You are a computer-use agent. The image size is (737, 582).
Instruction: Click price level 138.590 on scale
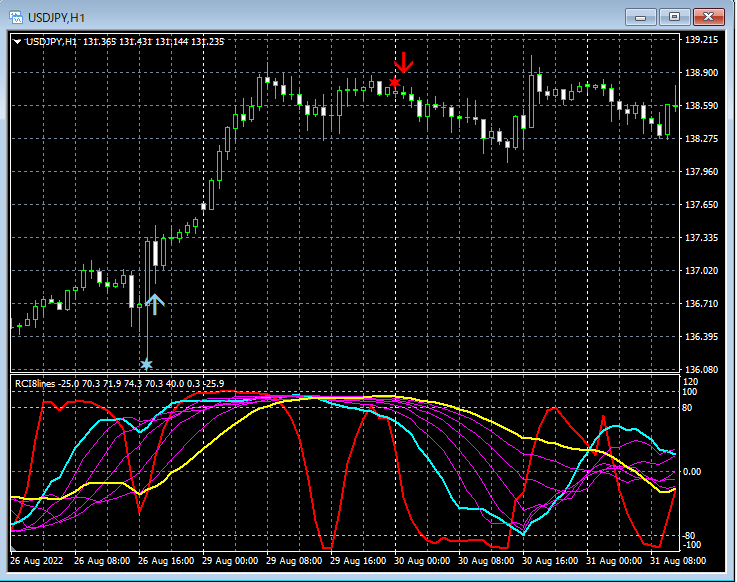(x=701, y=105)
